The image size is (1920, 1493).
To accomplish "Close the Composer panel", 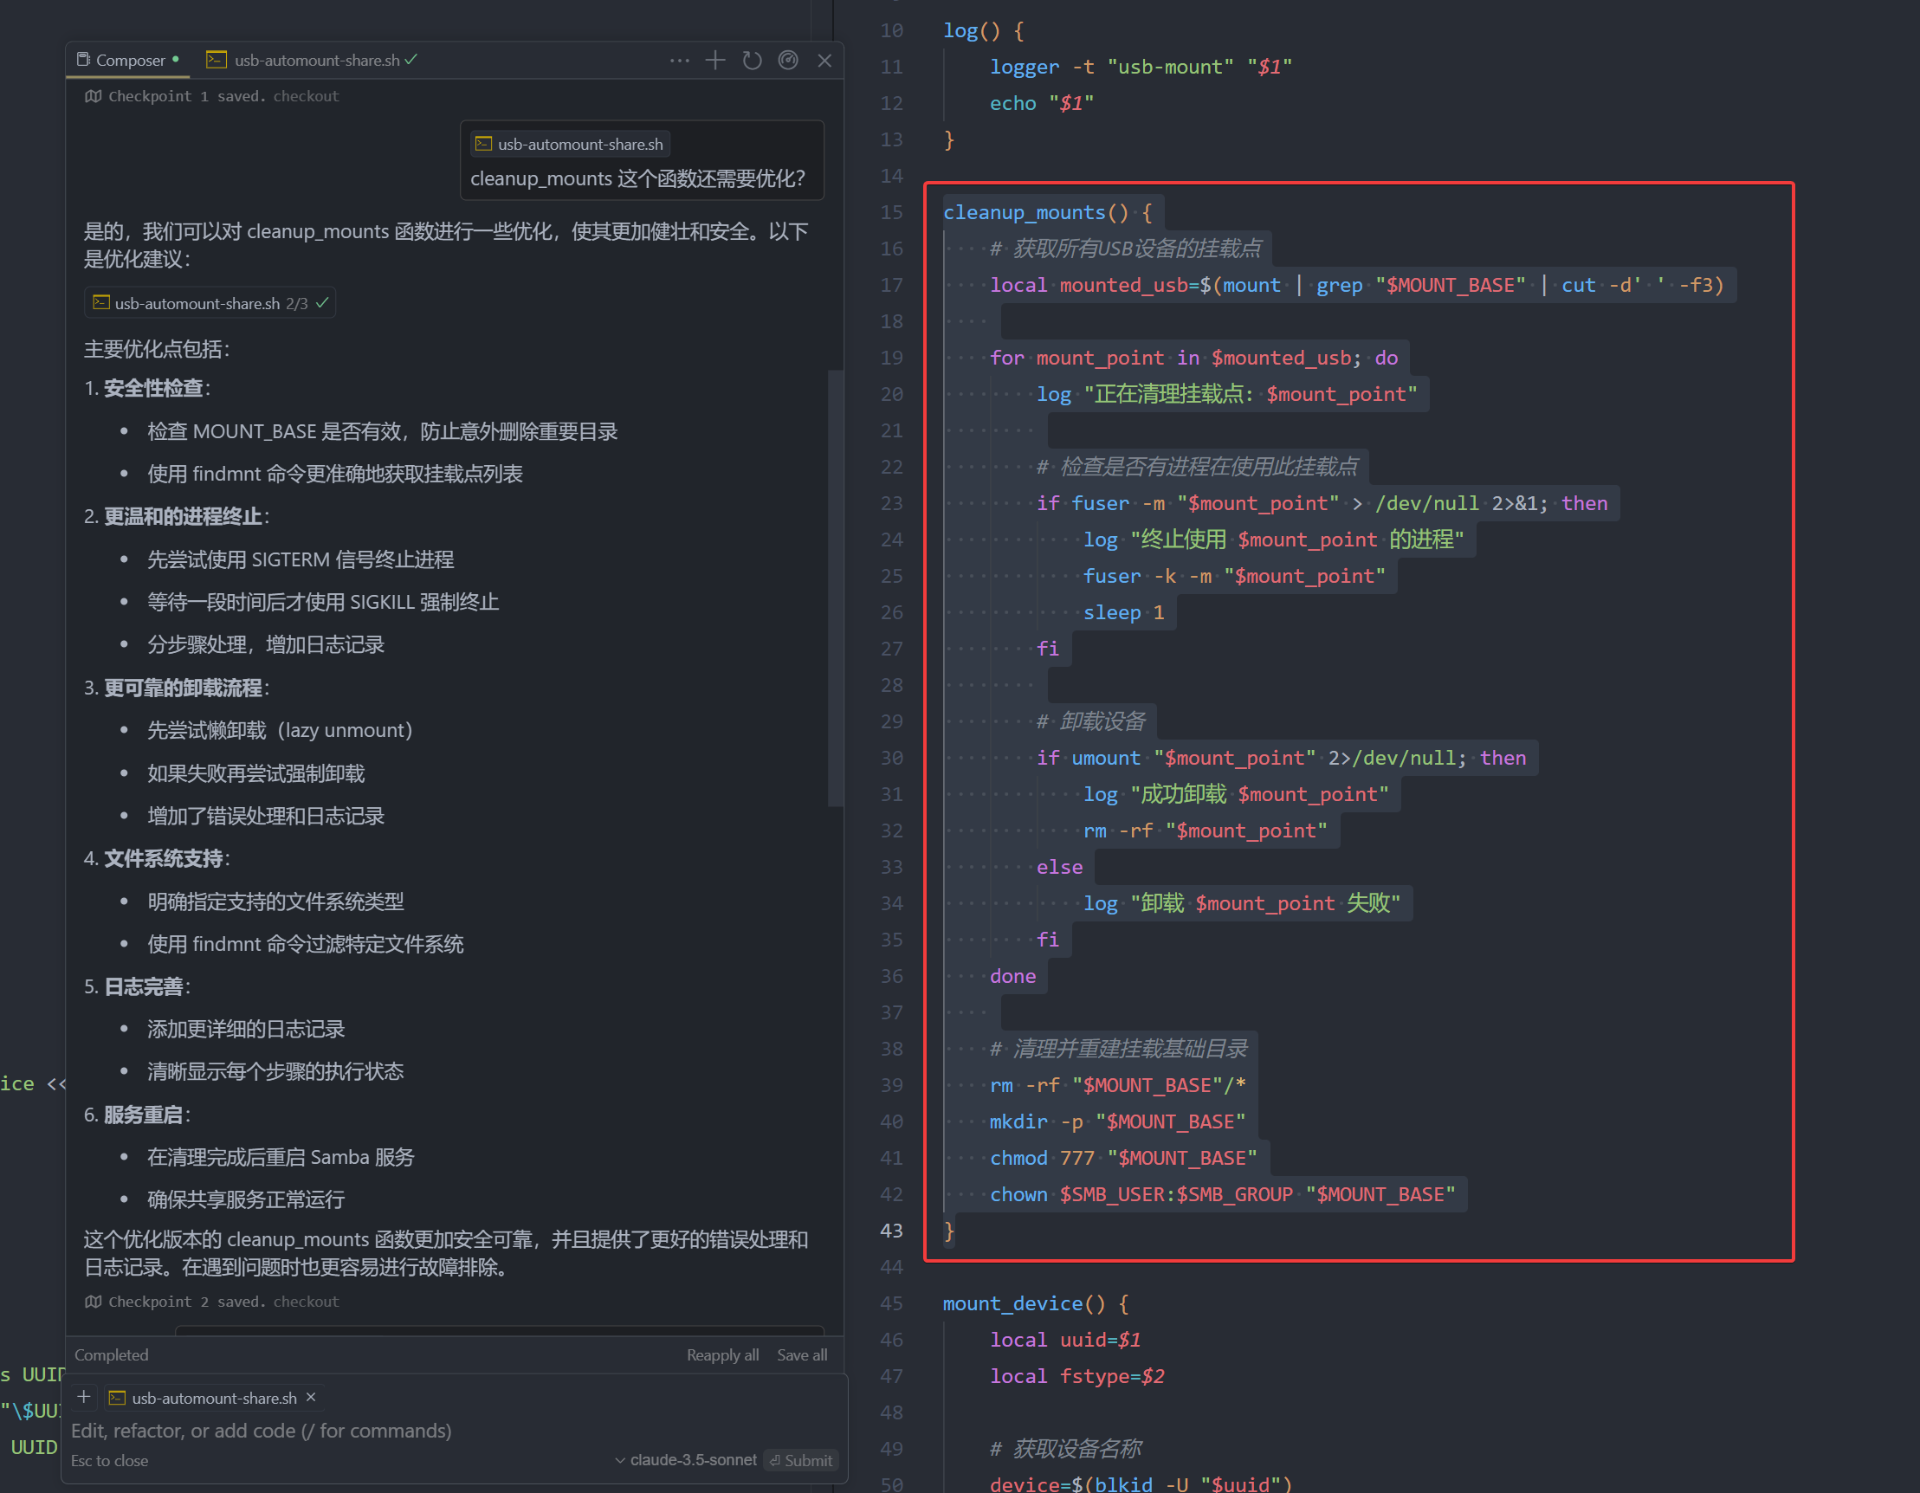I will click(825, 60).
